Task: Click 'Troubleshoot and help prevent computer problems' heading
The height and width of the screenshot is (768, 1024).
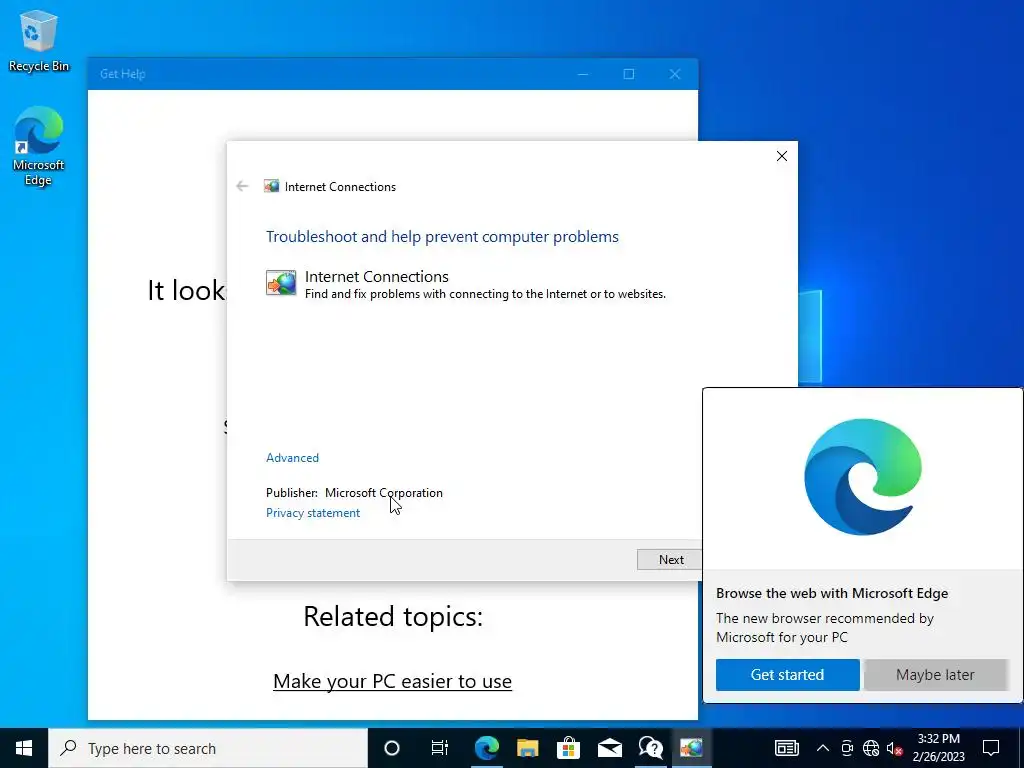Action: pos(442,236)
